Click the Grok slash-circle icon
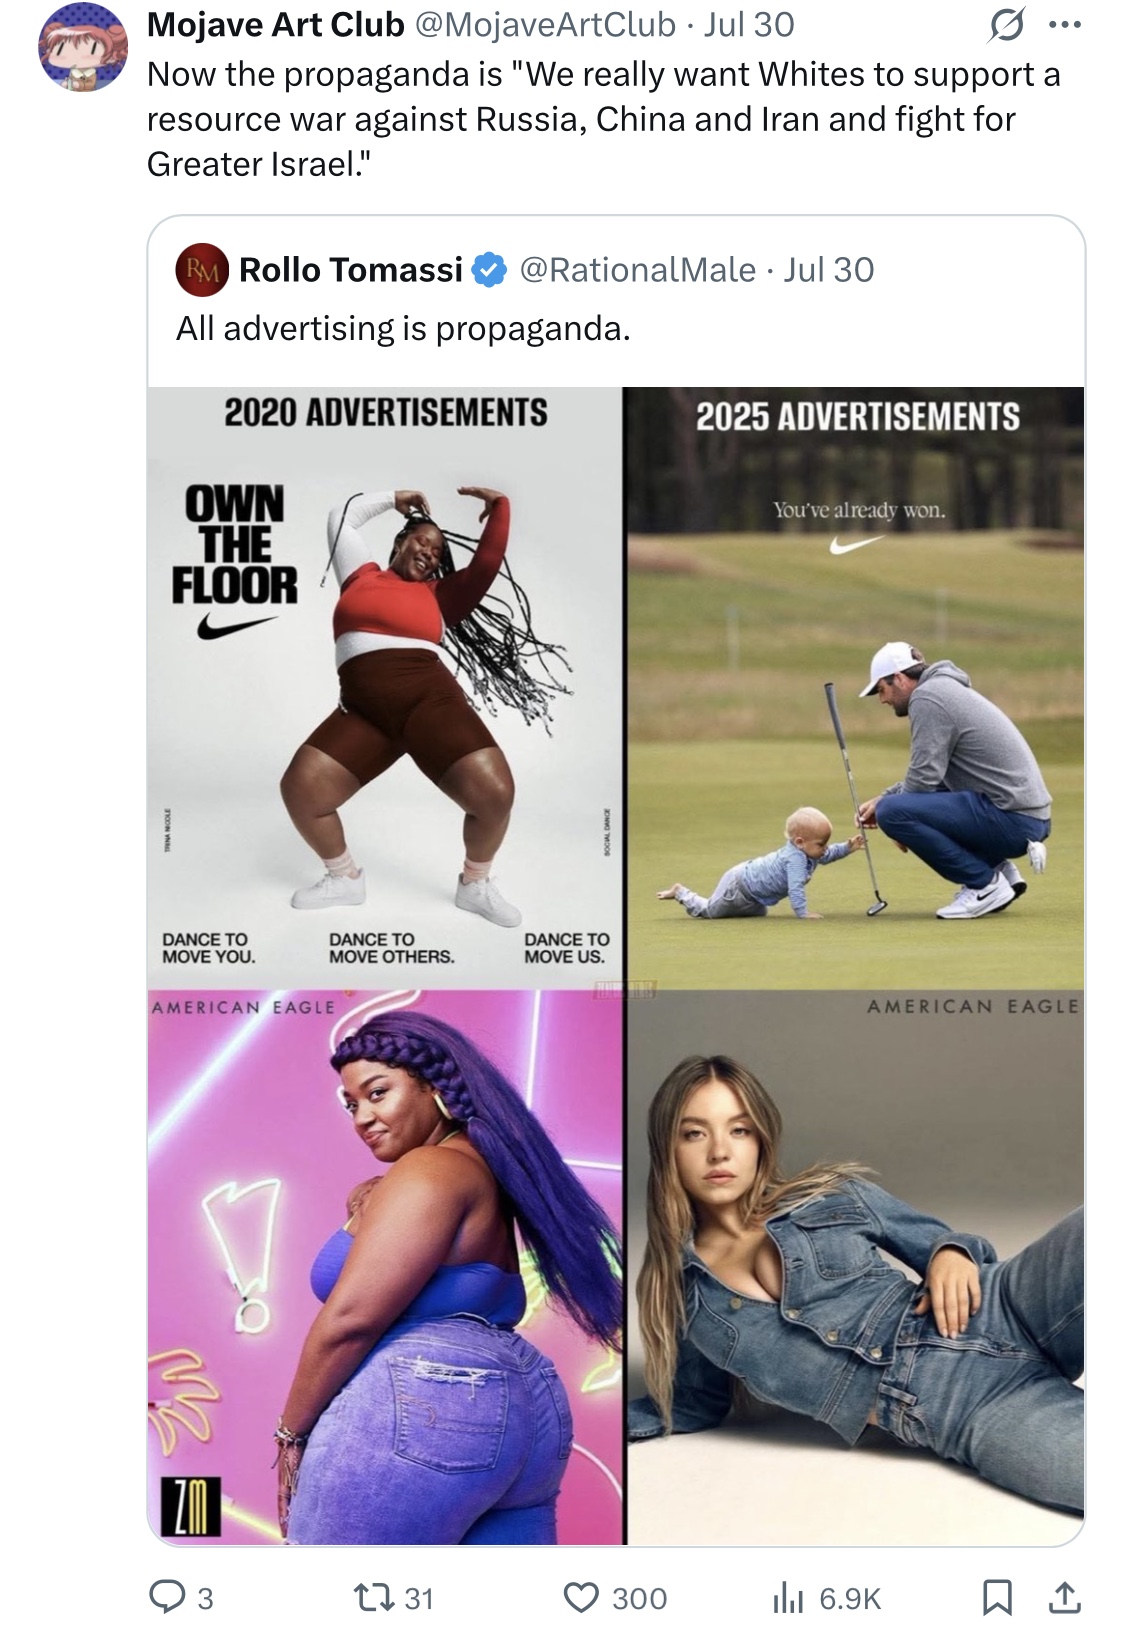The image size is (1125, 1632). (1004, 27)
